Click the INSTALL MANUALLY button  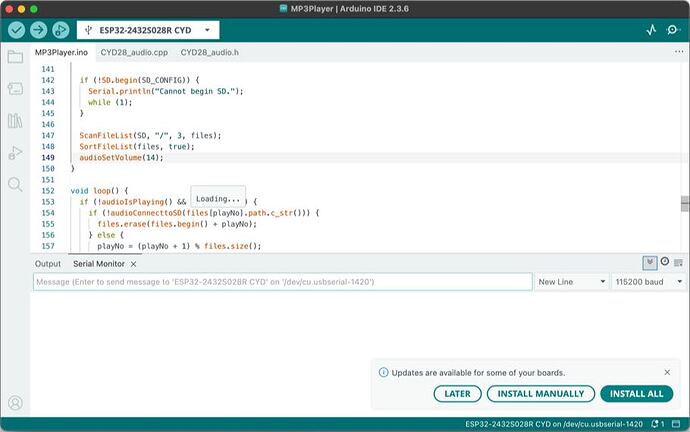541,394
